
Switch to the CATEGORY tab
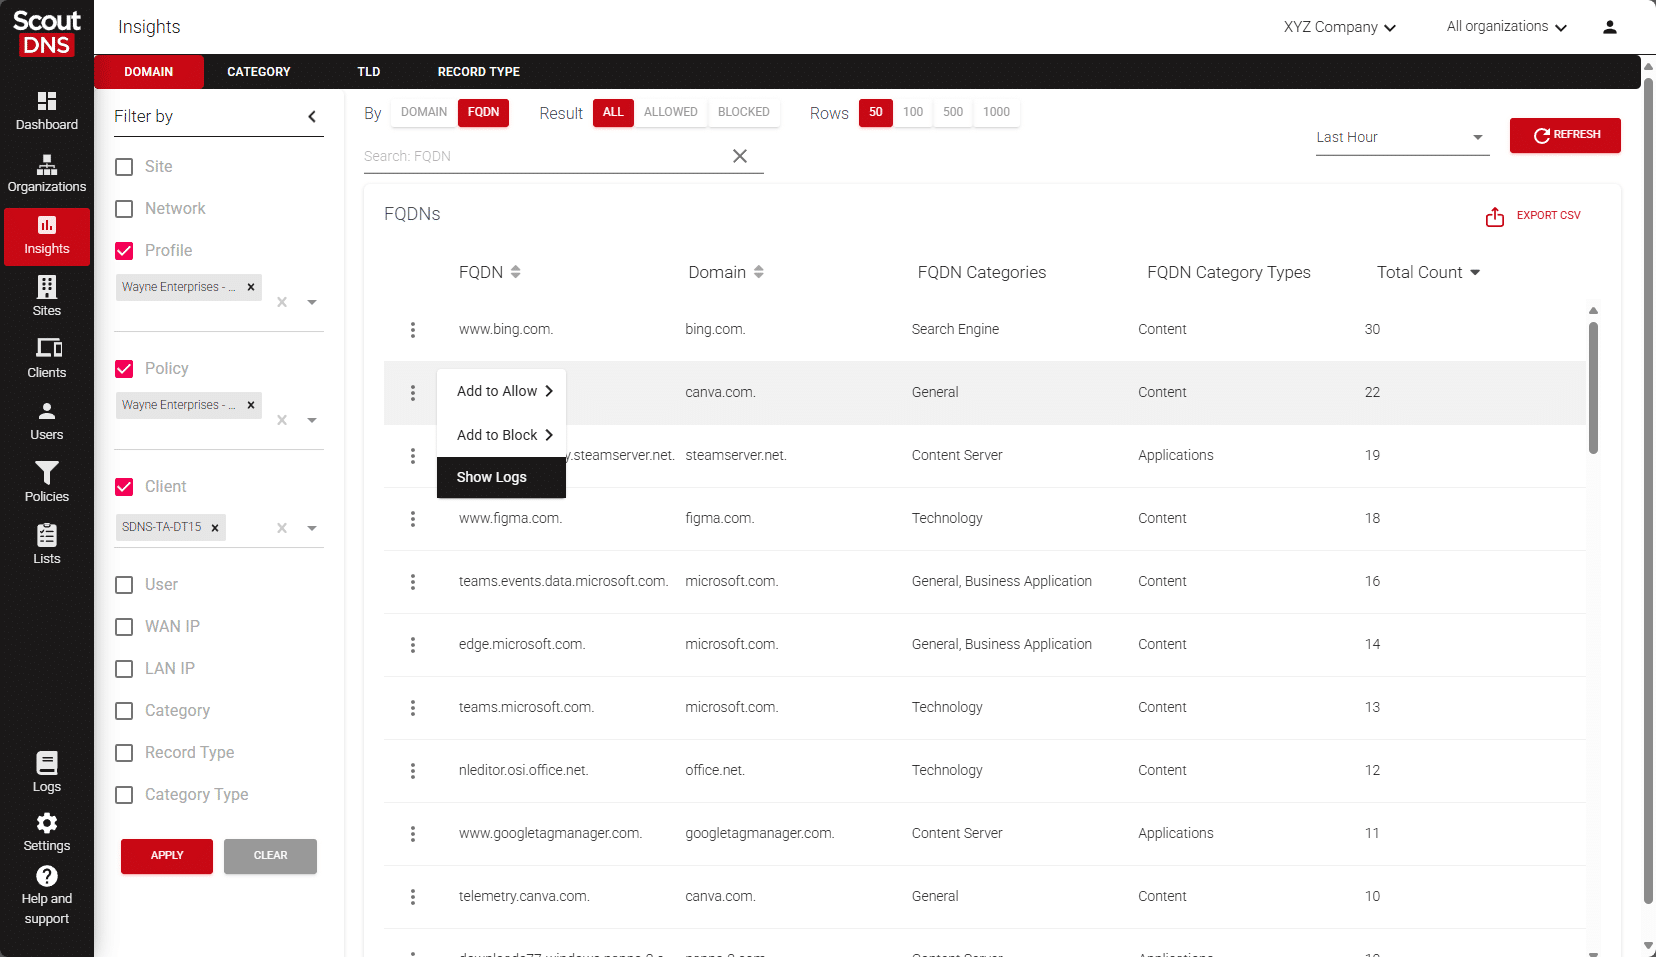pos(258,71)
